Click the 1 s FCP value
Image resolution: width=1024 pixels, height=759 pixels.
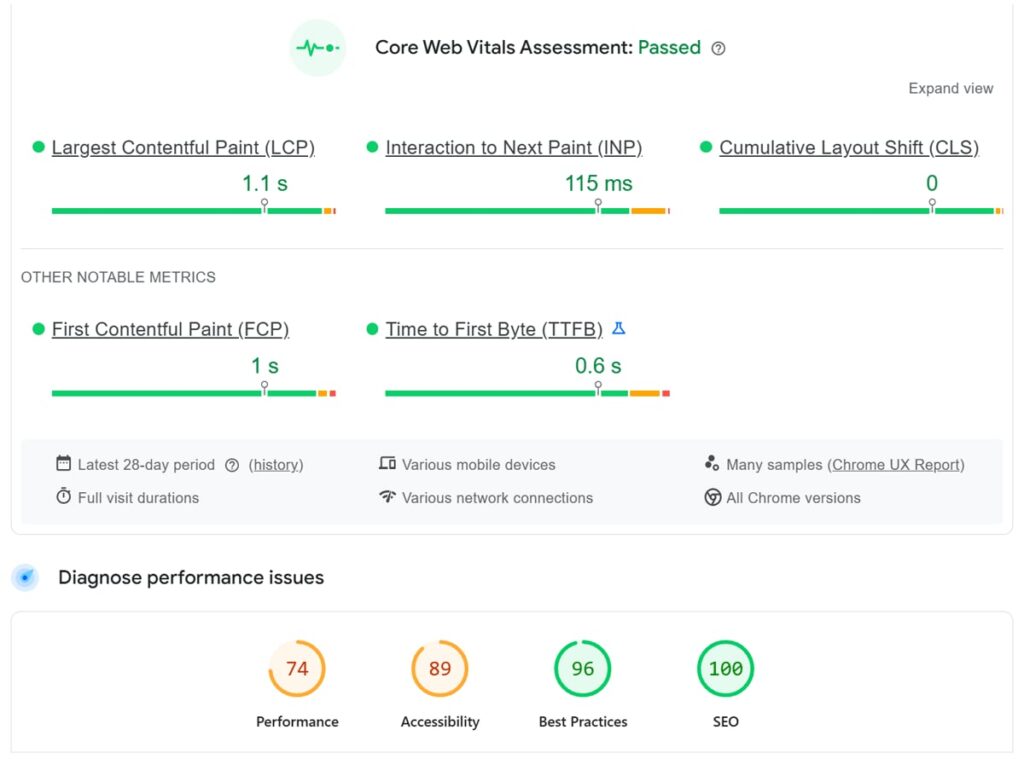pos(264,366)
